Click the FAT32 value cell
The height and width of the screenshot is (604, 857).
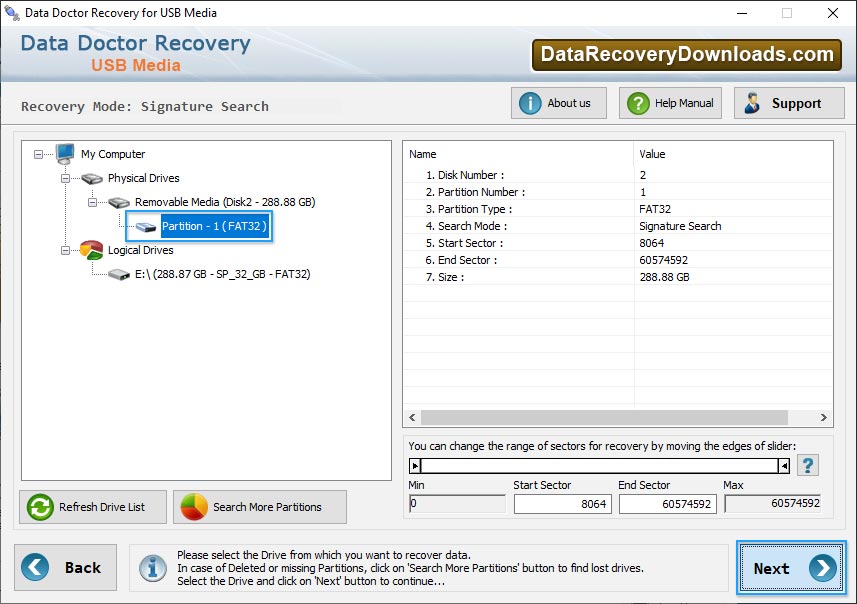(x=655, y=209)
